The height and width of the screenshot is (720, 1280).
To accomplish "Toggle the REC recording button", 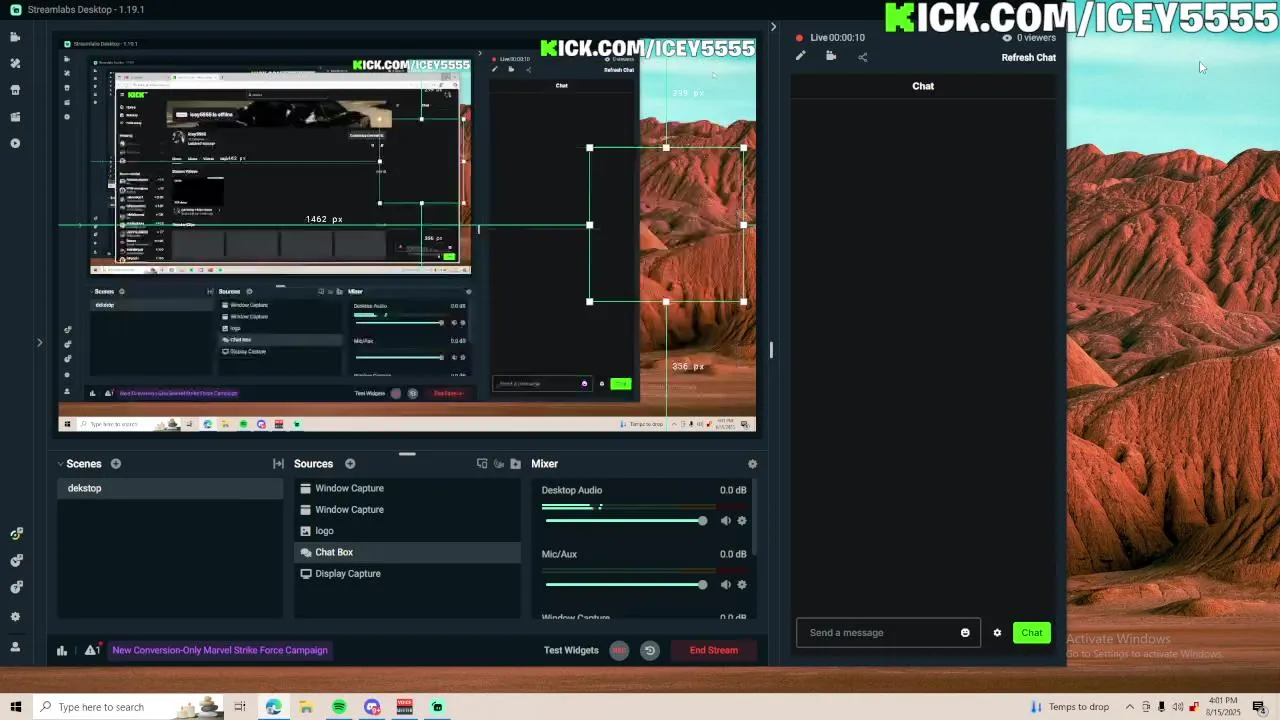I will 619,650.
